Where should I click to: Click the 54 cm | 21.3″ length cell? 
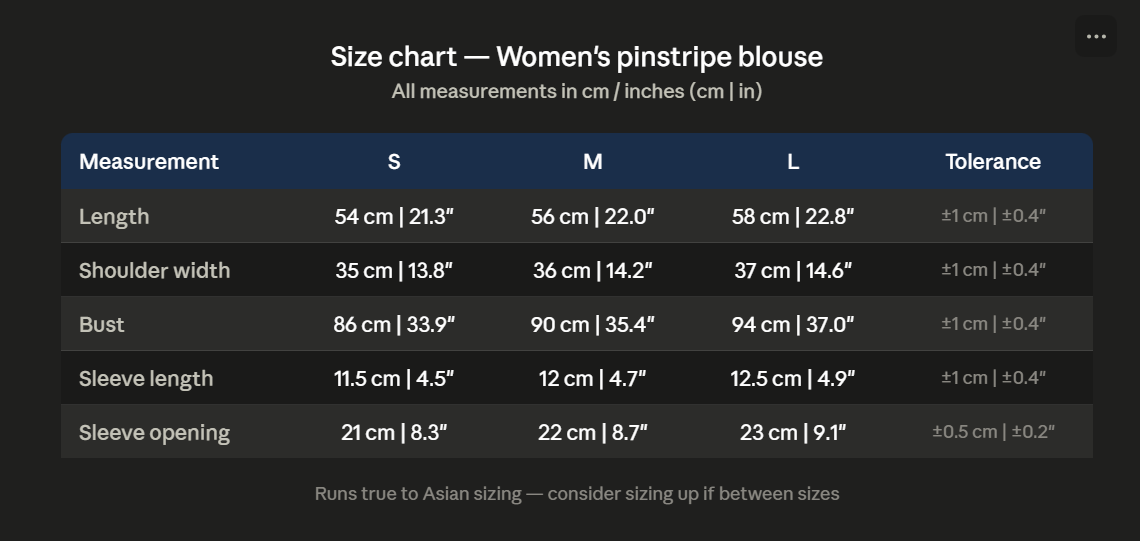[x=394, y=217]
